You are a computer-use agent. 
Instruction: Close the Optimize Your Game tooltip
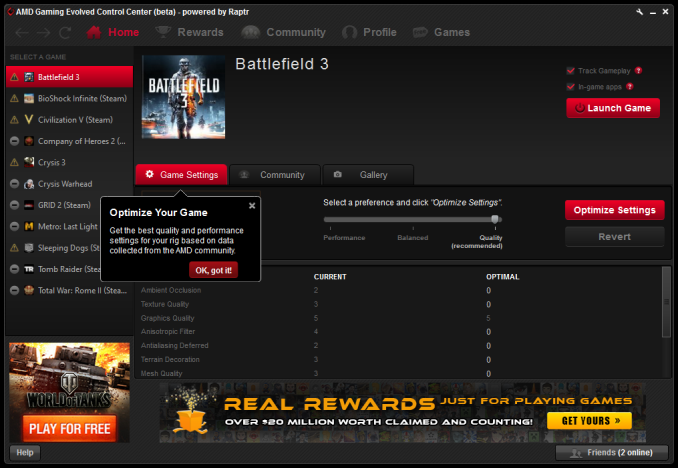pos(252,206)
